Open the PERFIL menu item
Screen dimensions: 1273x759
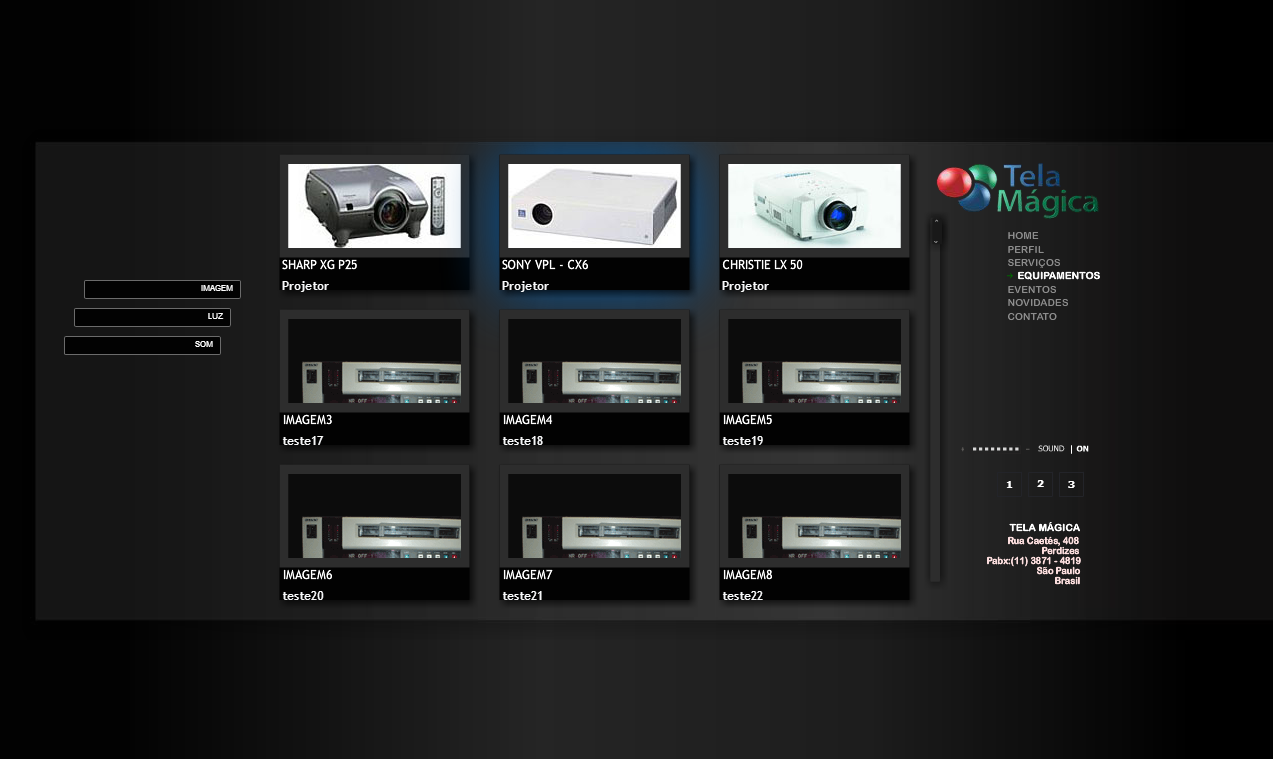click(x=1025, y=250)
